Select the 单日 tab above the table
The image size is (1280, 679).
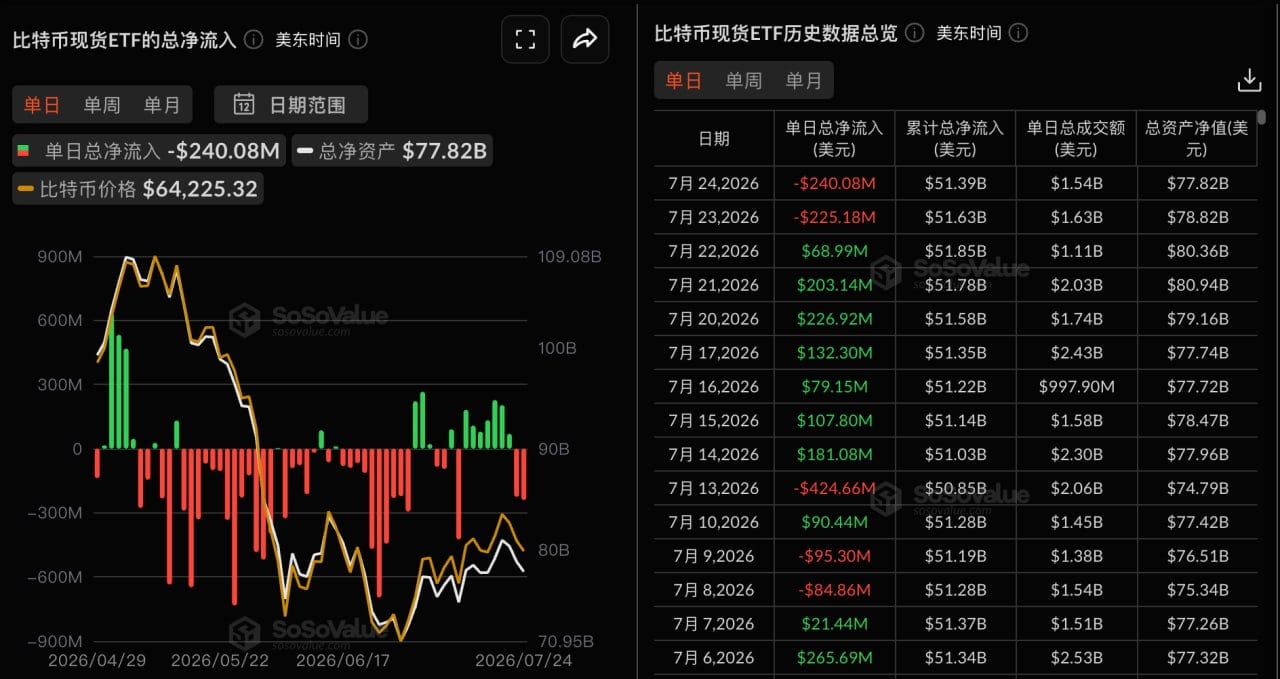684,80
